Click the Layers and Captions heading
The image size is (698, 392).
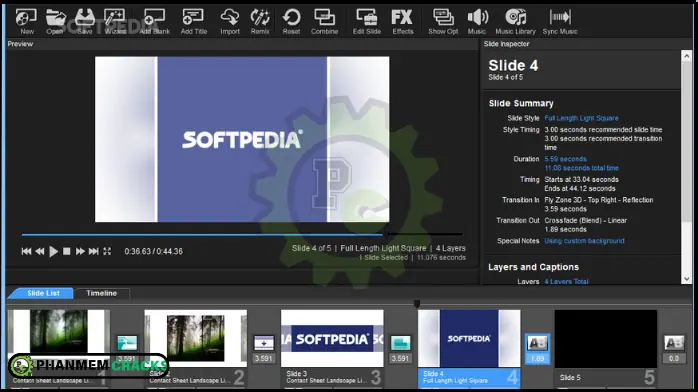[x=533, y=267]
